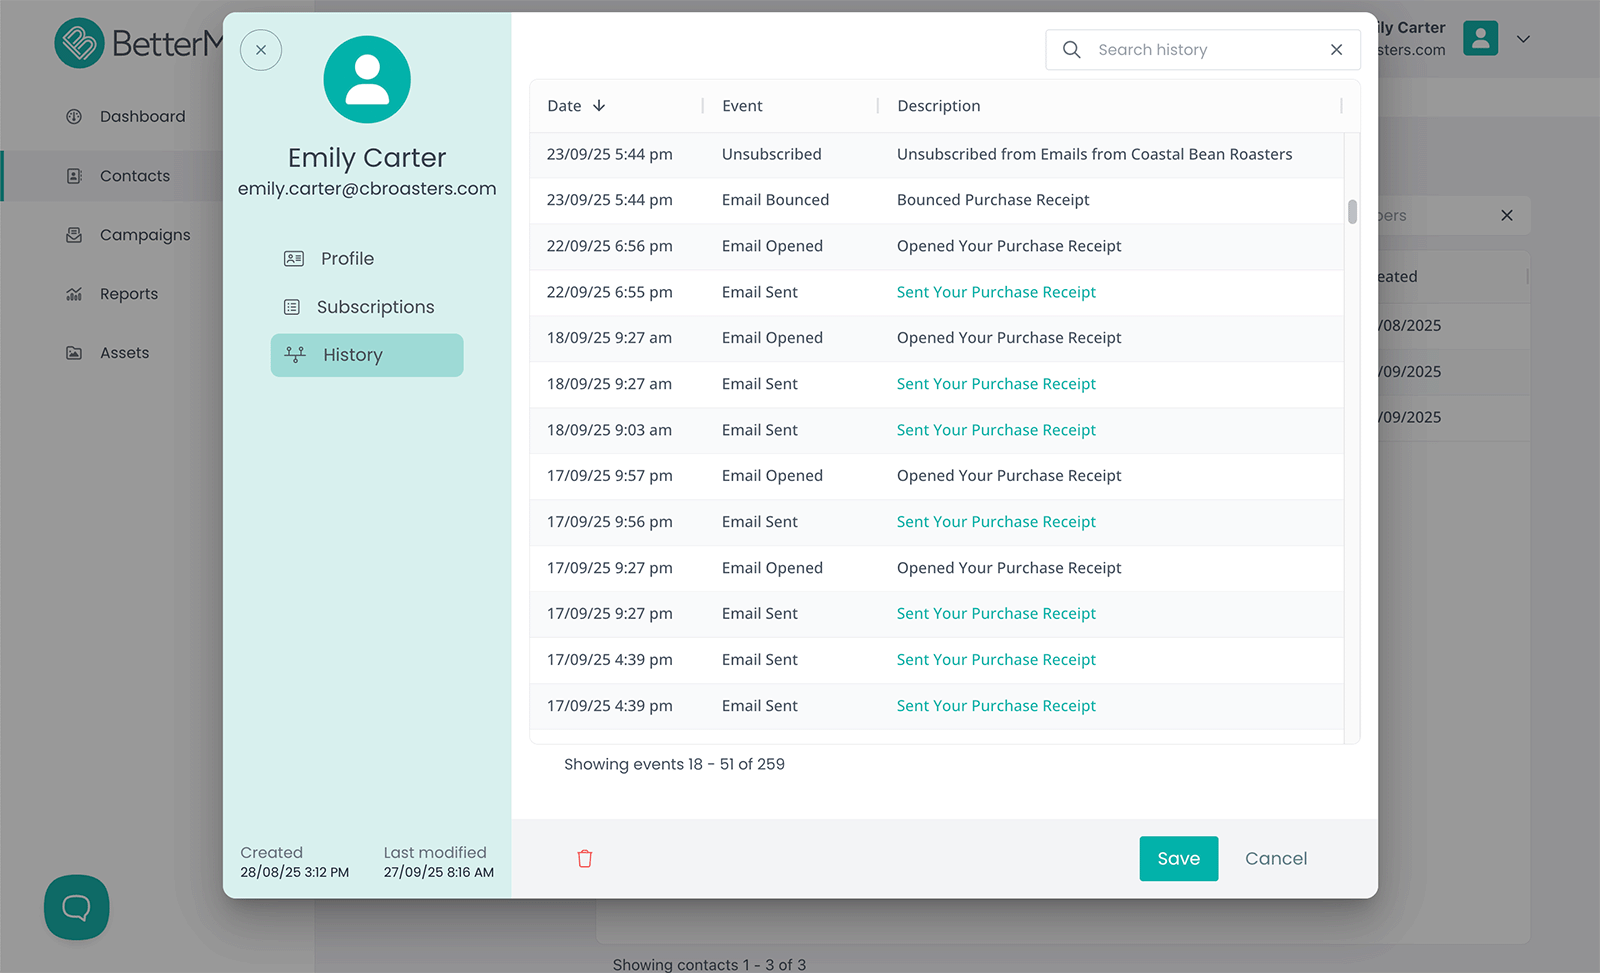Open the Subscriptions tab
This screenshot has height=973, width=1600.
click(x=375, y=307)
